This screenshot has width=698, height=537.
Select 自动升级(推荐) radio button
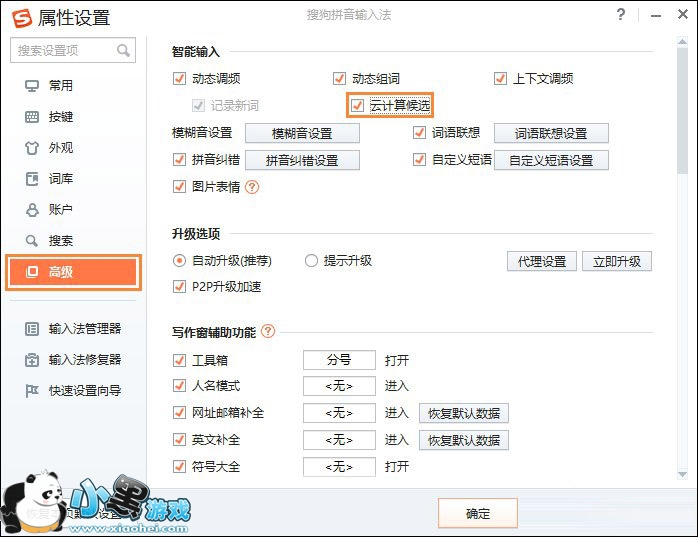pos(179,260)
